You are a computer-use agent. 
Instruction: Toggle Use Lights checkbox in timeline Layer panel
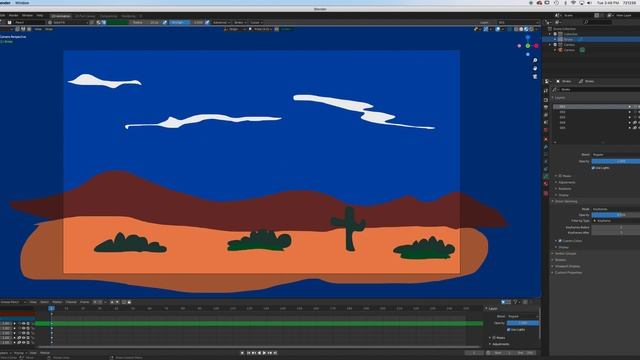click(x=509, y=329)
